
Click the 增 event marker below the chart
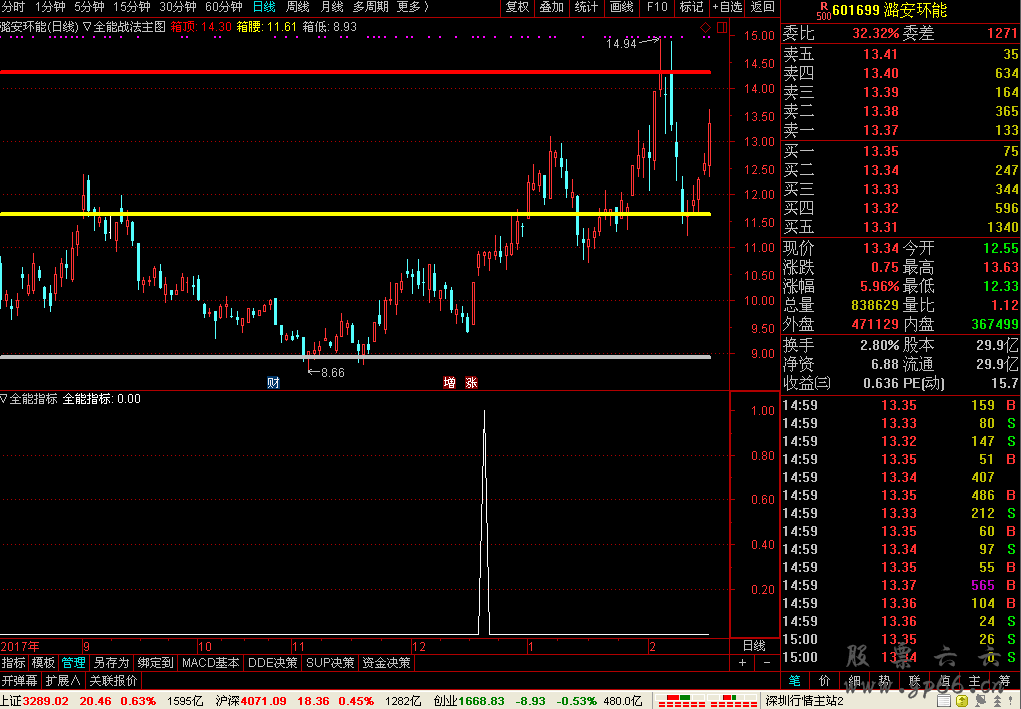450,382
